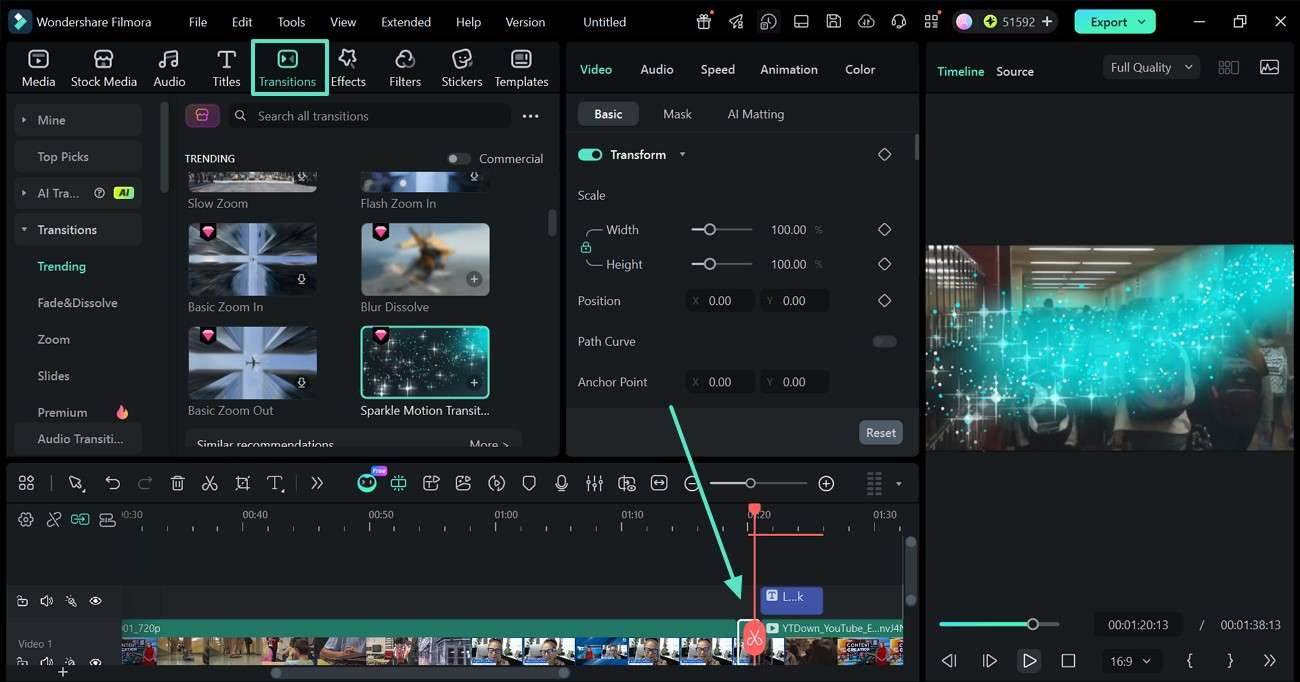Open the AI copilot robot icon
This screenshot has height=682, width=1300.
pyautogui.click(x=367, y=483)
